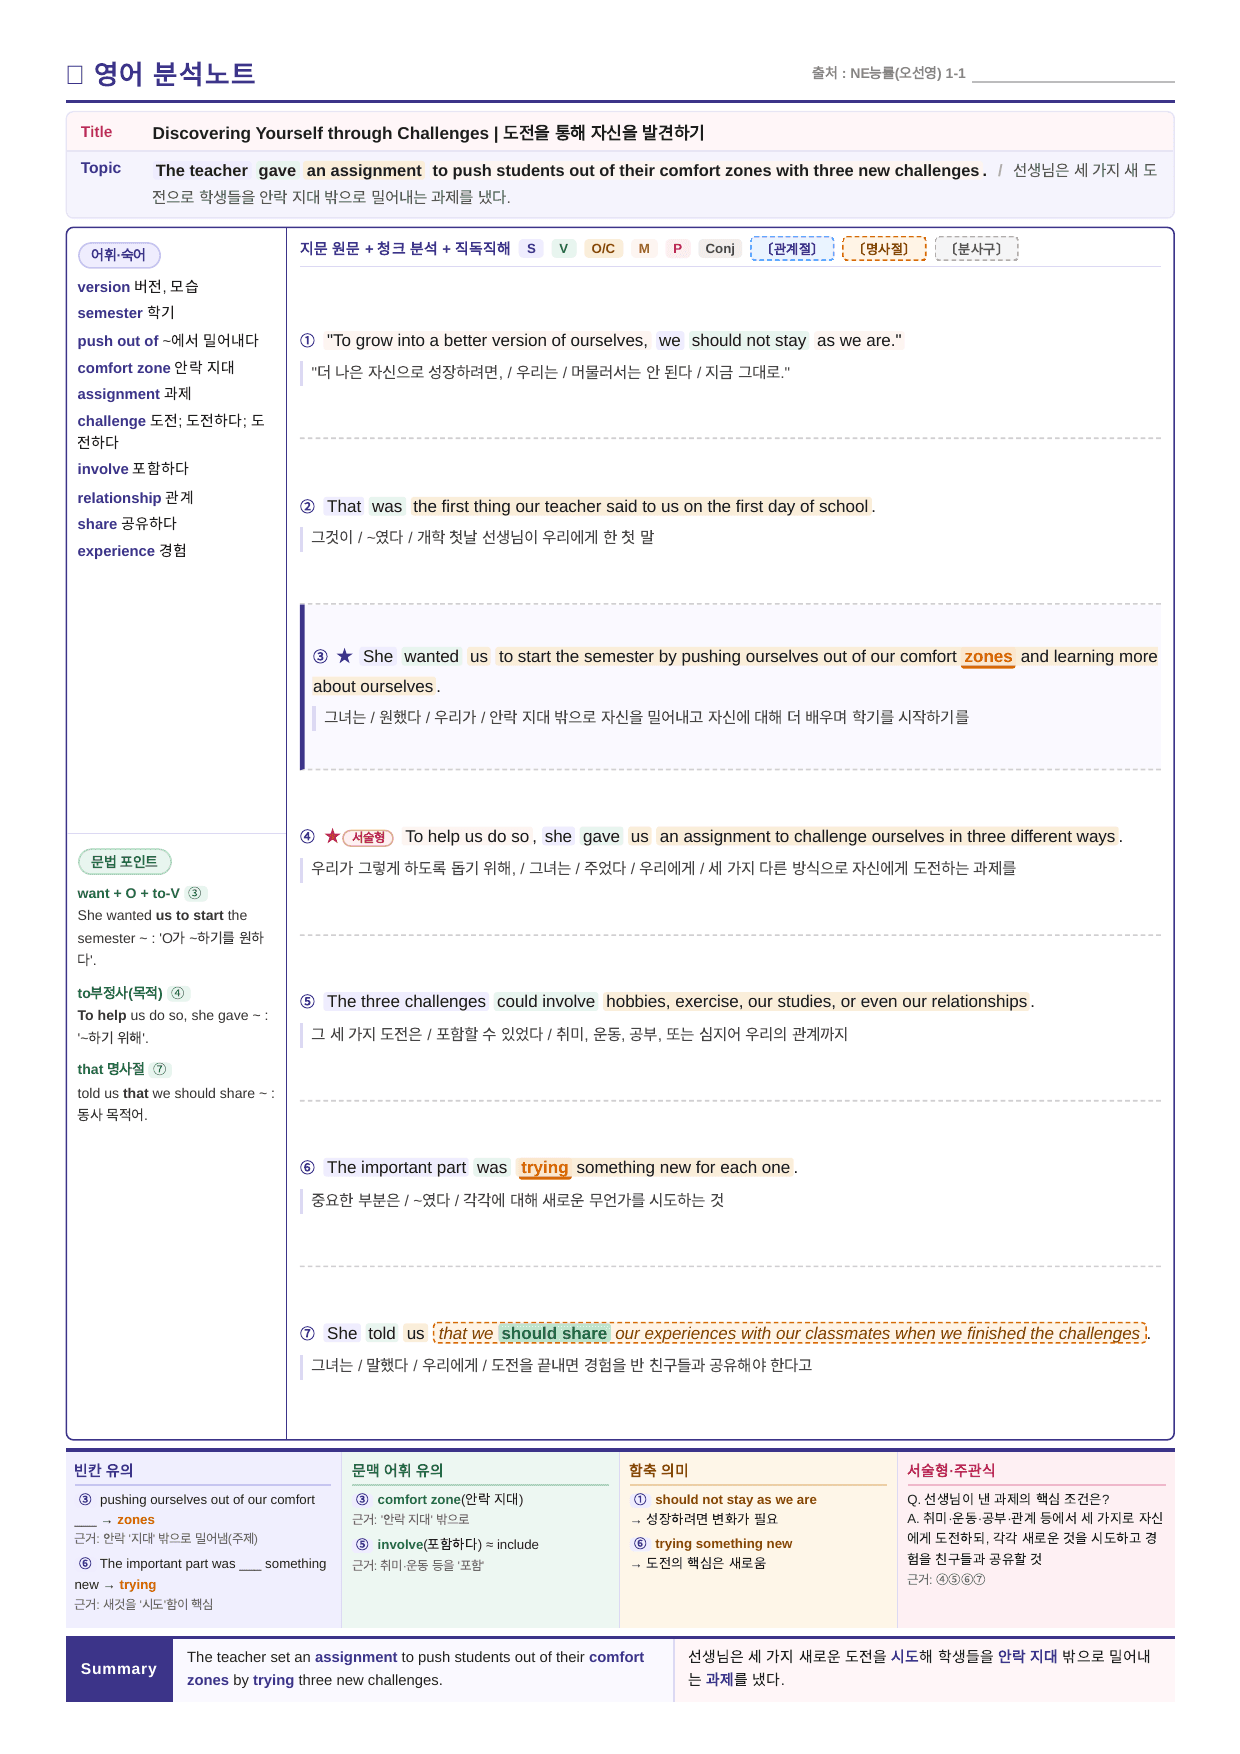Click the heading 지문 원문 + 청크 분석 + 직독직해
The width and height of the screenshot is (1240, 1754).
pos(405,248)
